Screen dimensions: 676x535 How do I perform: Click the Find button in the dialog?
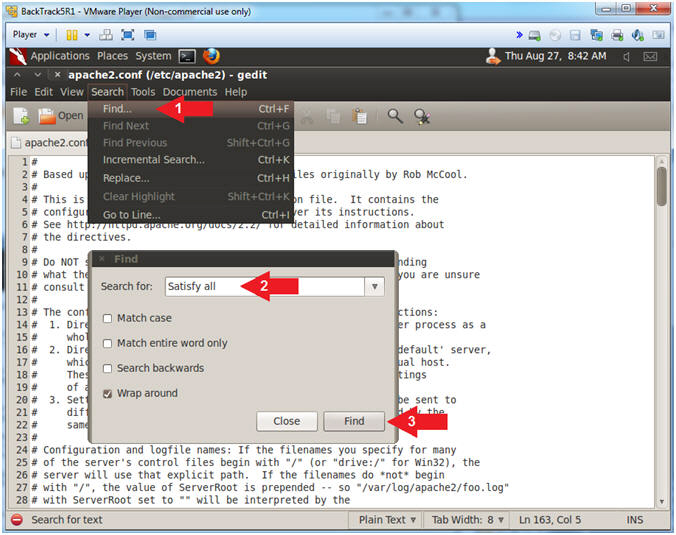click(x=354, y=421)
